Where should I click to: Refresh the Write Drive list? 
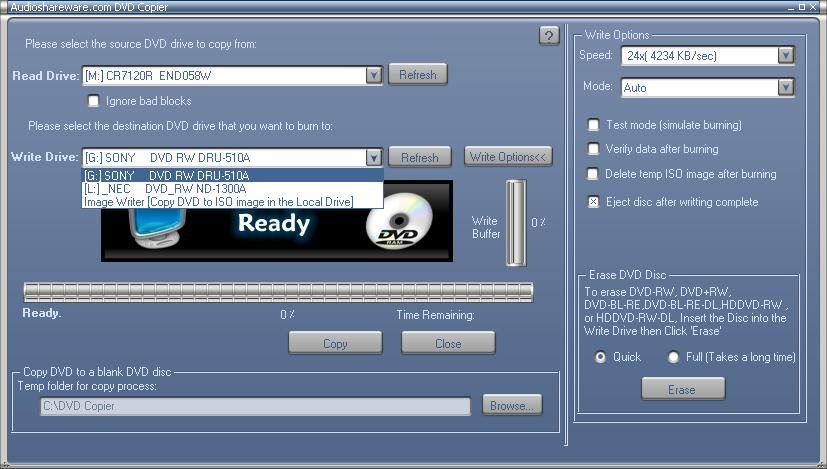420,157
